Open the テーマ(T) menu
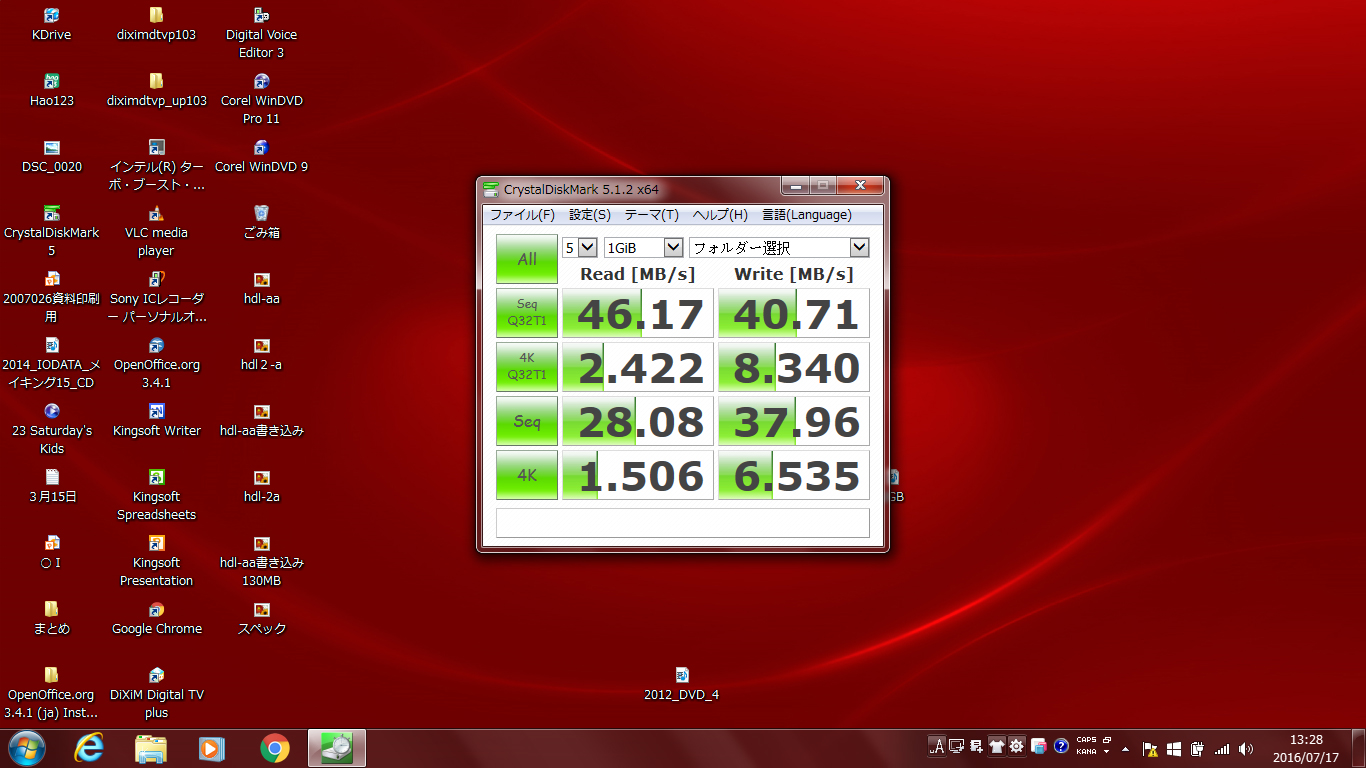 [651, 215]
